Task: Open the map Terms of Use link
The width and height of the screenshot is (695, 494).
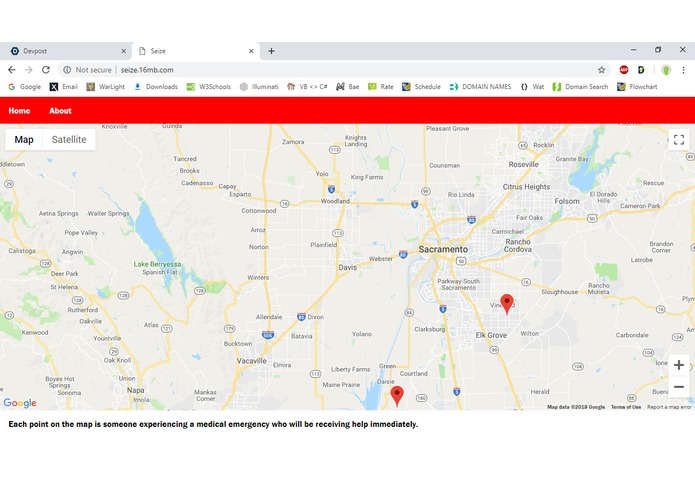Action: 626,407
